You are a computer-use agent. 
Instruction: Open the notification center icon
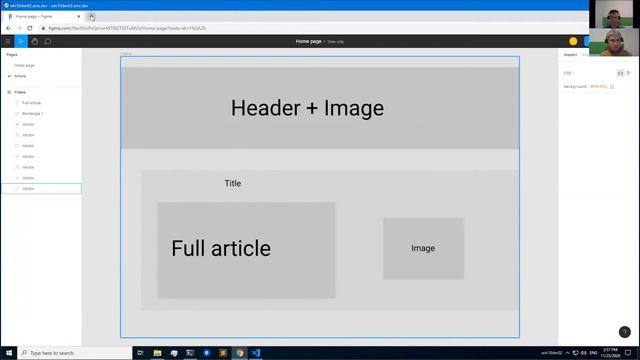point(628,353)
